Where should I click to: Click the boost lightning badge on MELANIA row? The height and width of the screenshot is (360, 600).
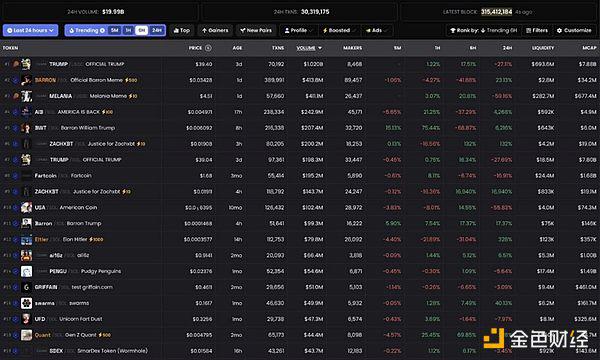(x=133, y=96)
